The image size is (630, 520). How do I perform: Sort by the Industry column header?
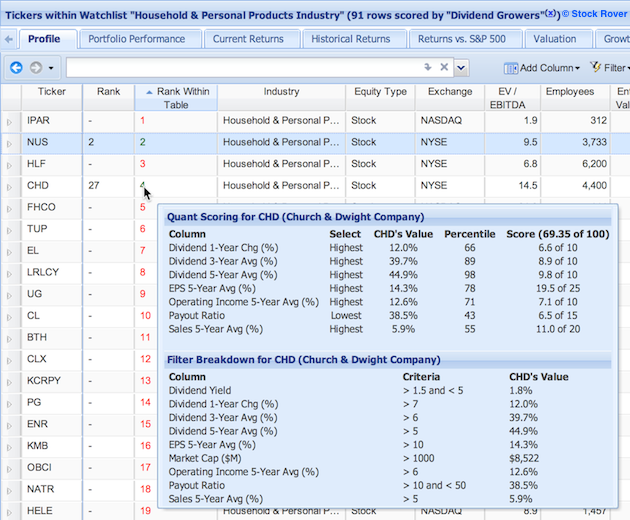tap(281, 98)
